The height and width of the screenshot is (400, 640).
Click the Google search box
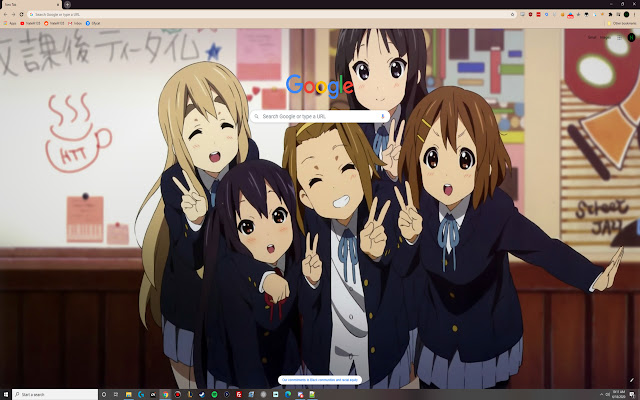320,116
